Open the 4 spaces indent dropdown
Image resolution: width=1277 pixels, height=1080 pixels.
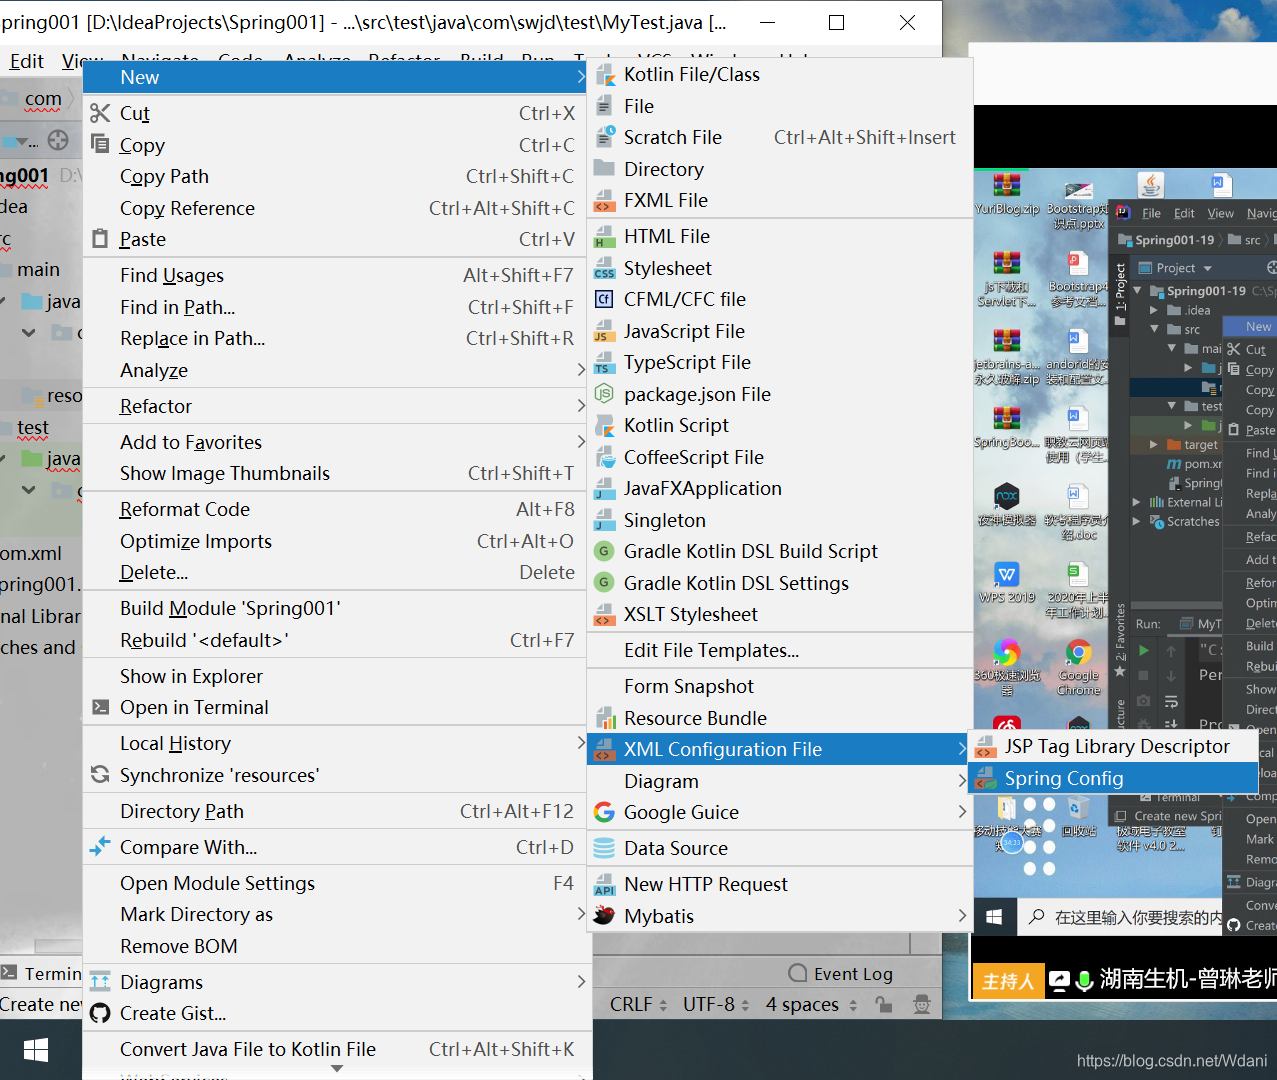point(812,1004)
